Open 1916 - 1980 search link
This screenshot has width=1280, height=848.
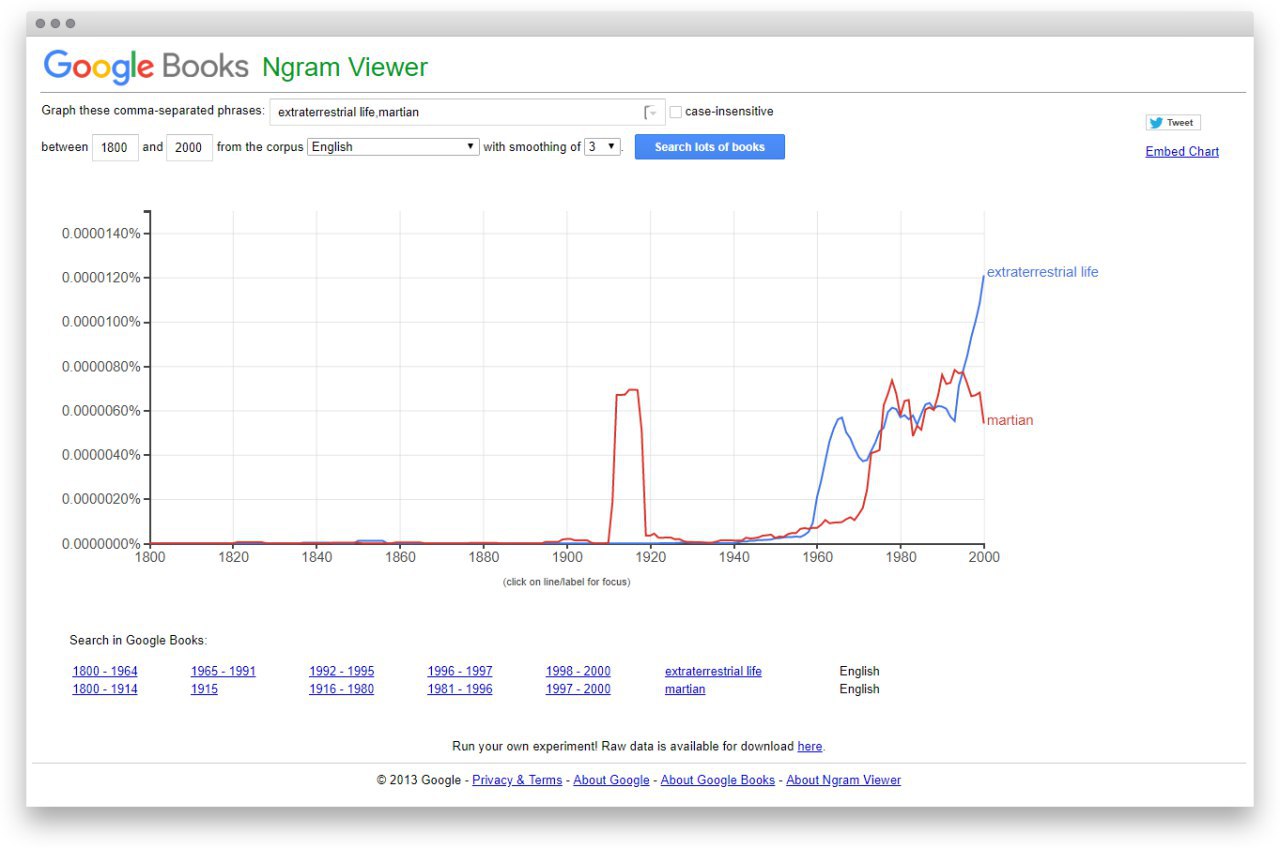(x=341, y=689)
